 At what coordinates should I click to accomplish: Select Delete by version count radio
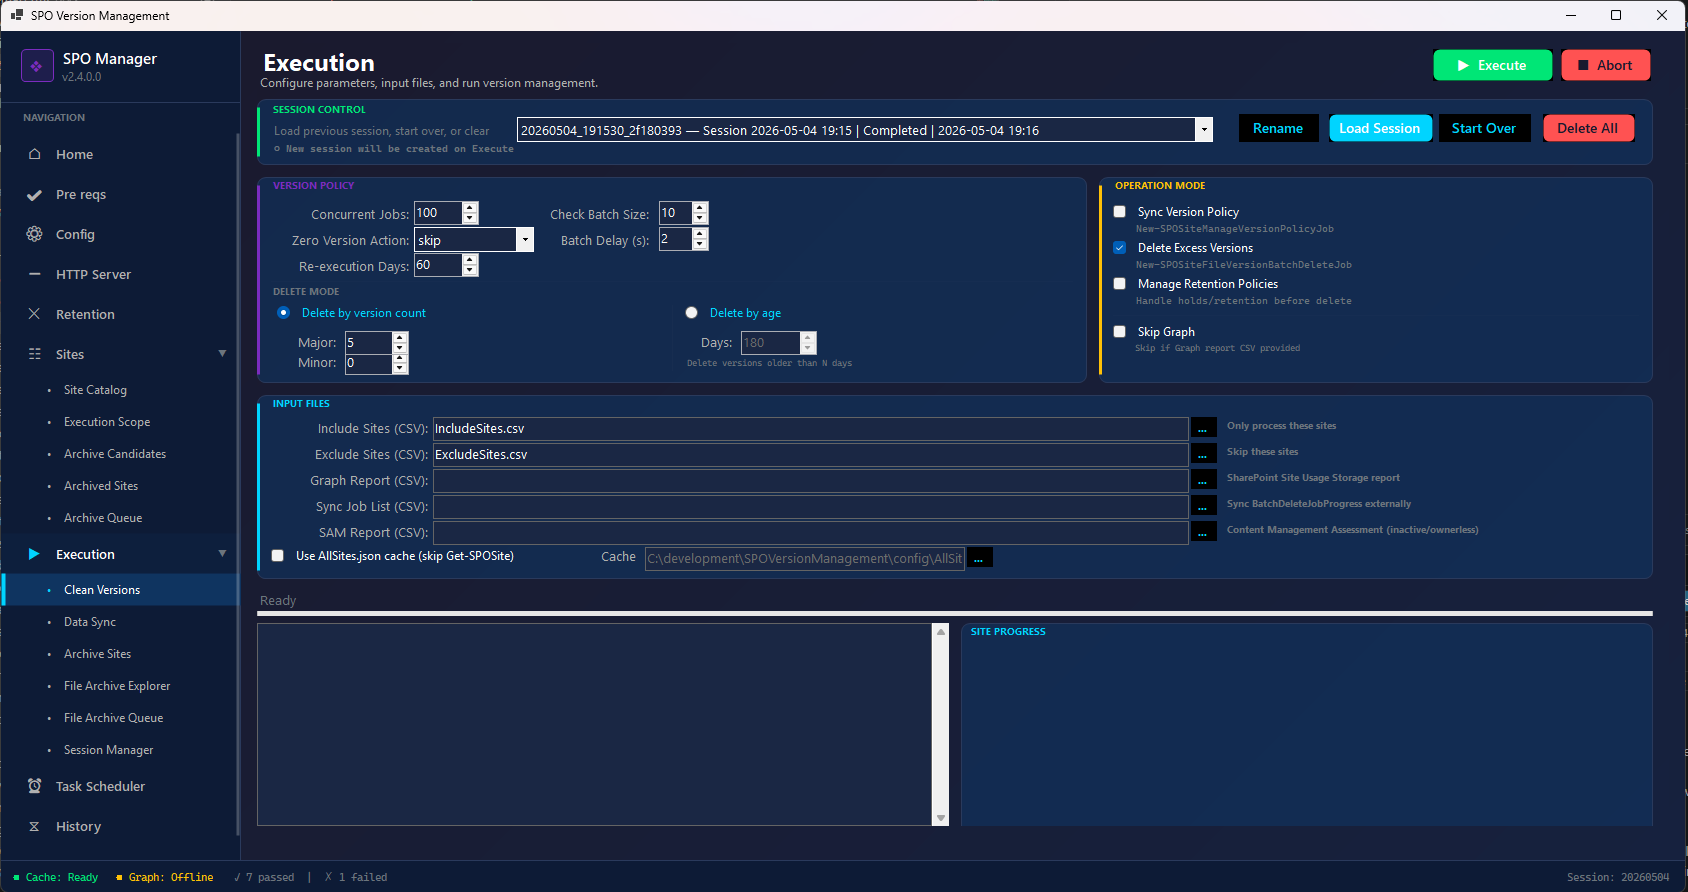[x=284, y=313]
